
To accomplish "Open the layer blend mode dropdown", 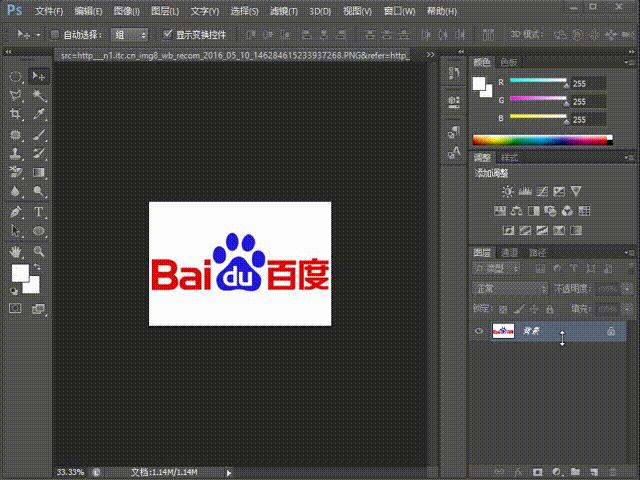I will click(x=510, y=289).
